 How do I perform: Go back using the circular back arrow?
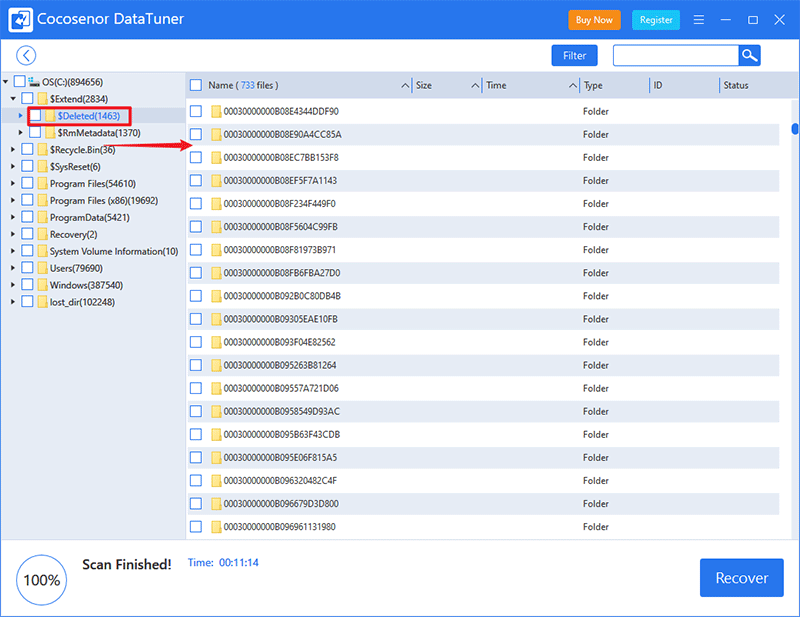pos(26,56)
